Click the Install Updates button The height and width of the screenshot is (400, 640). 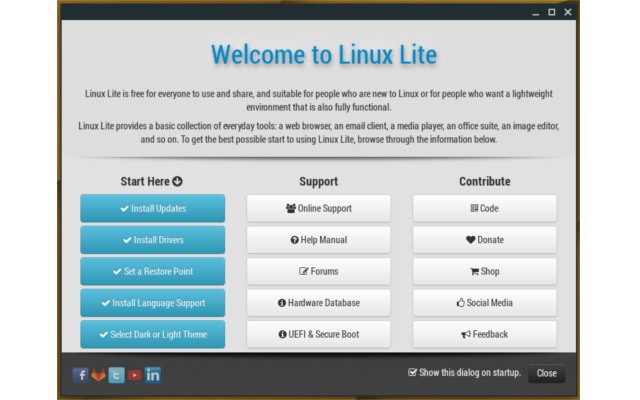[x=153, y=208]
